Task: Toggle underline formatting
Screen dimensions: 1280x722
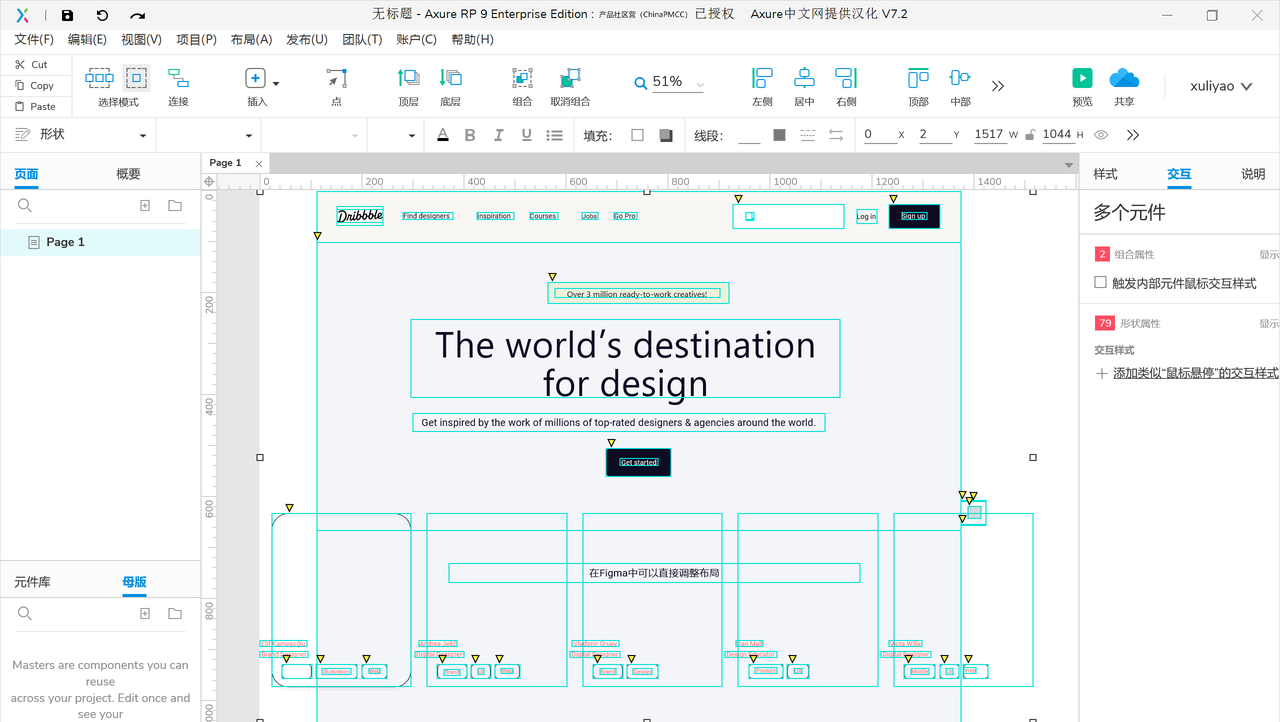Action: [x=526, y=135]
